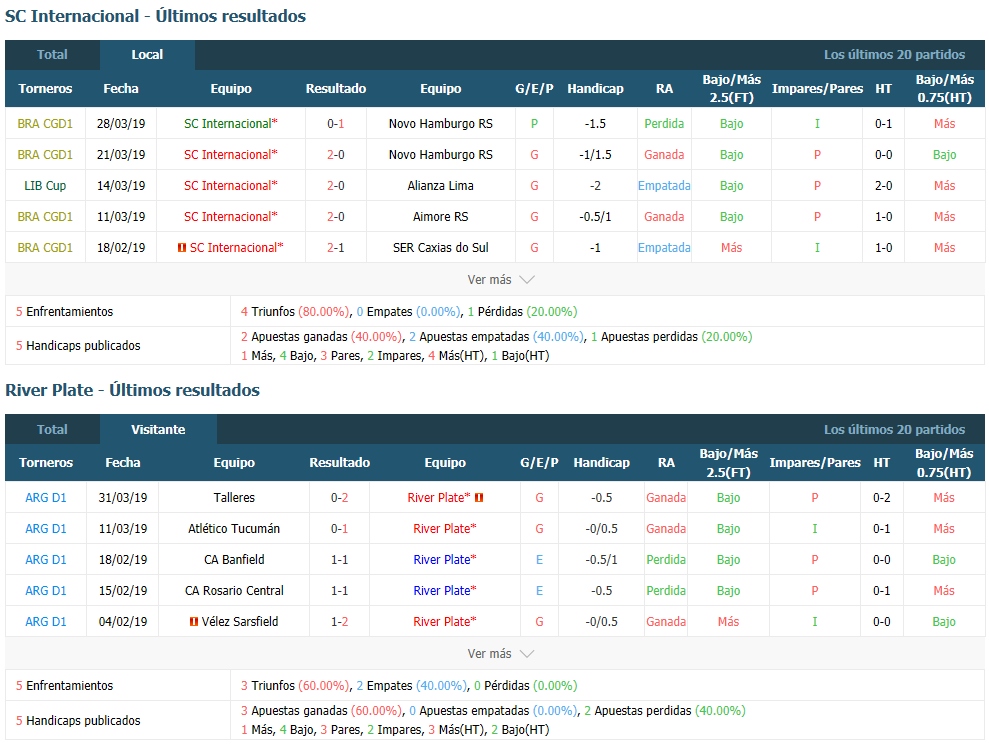This screenshot has width=989, height=747.
Task: Click red card icon next to River Plate, Talleres row
Action: 479,498
